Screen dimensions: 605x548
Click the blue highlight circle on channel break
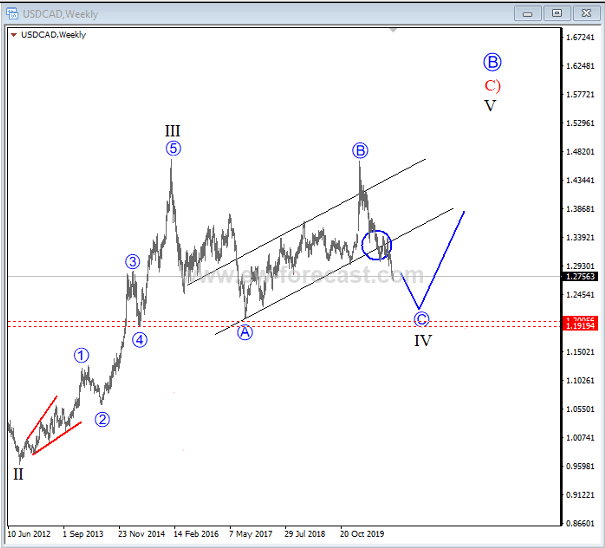click(377, 245)
